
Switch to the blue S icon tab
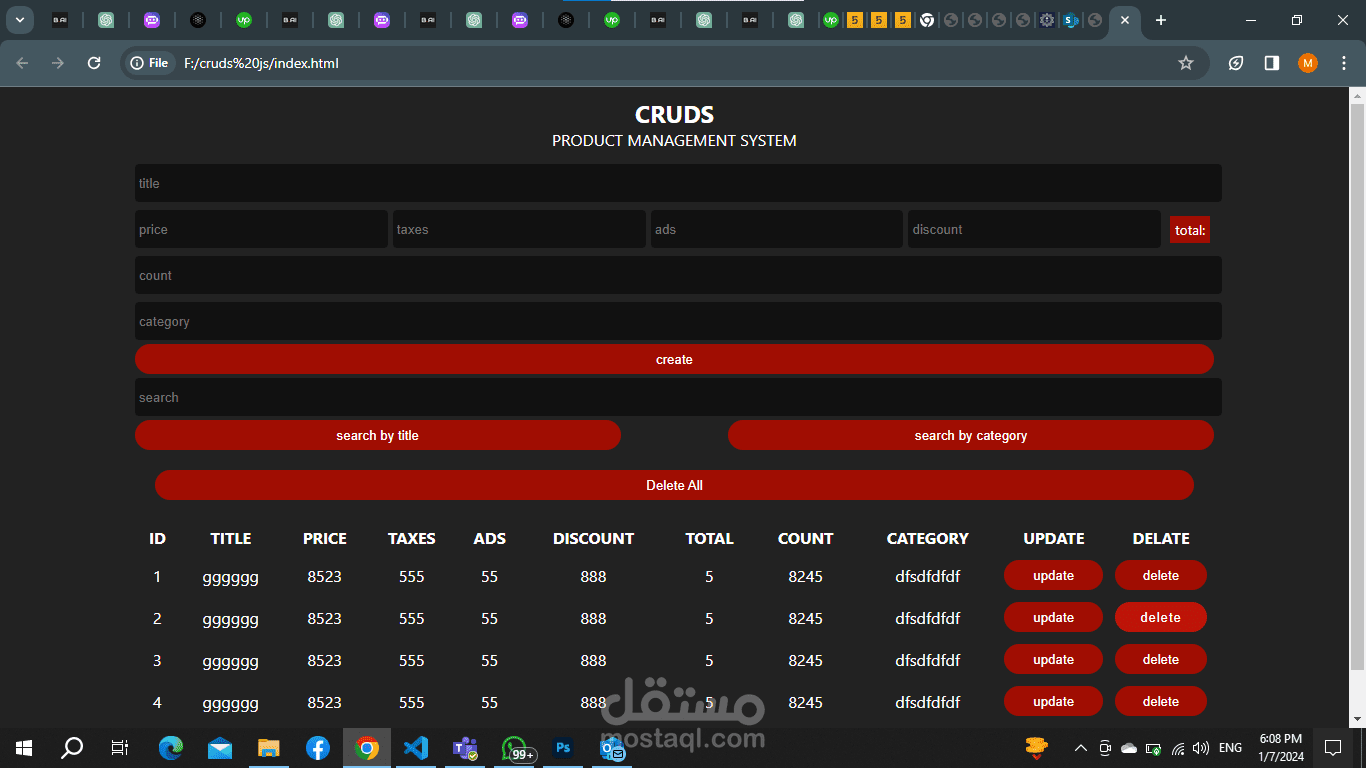tap(1070, 20)
